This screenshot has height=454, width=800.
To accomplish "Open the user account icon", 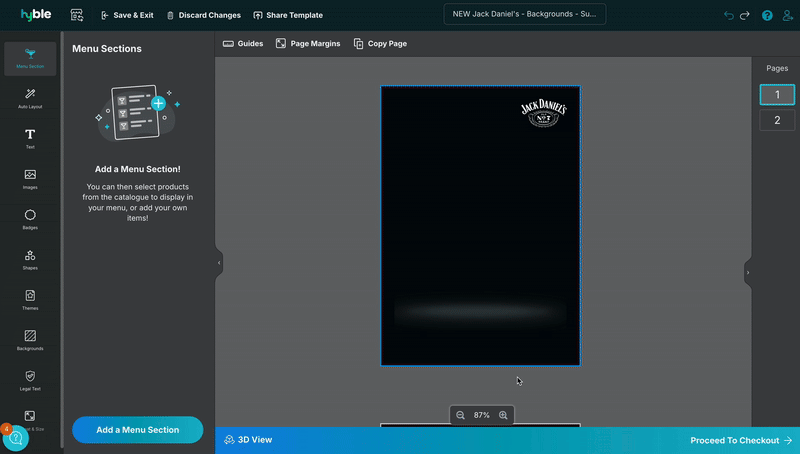I will coord(788,15).
